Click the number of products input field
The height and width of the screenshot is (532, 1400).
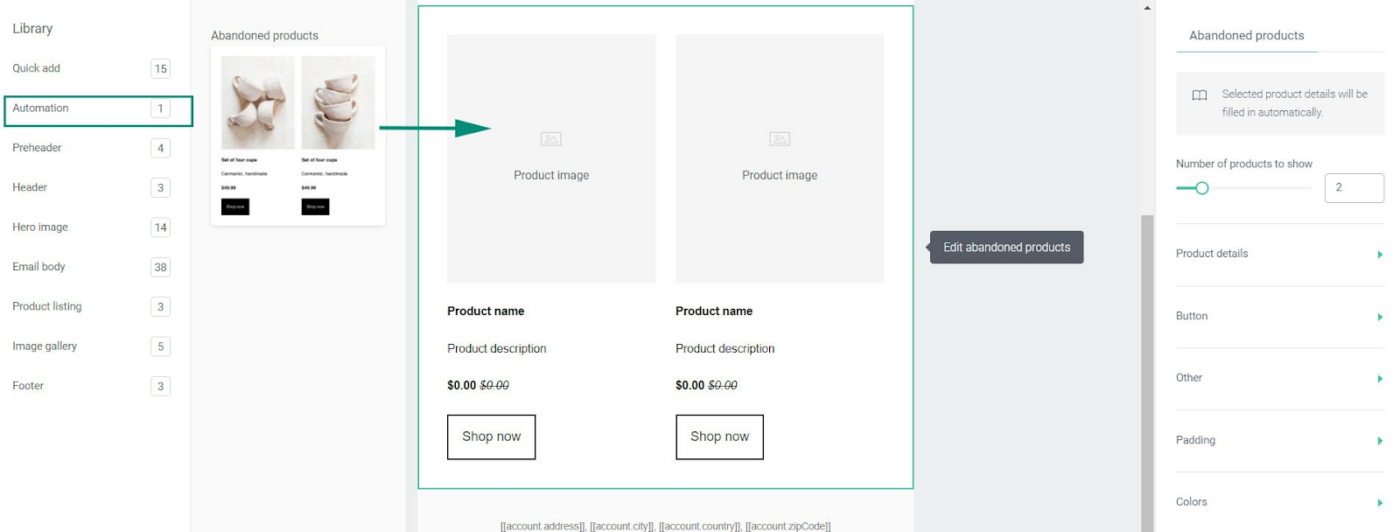(1354, 188)
